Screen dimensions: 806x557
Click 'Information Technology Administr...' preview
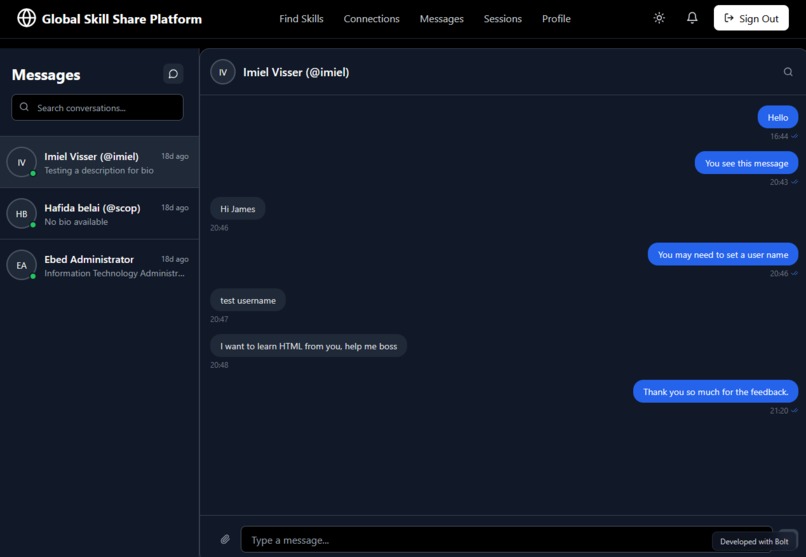[x=114, y=273]
